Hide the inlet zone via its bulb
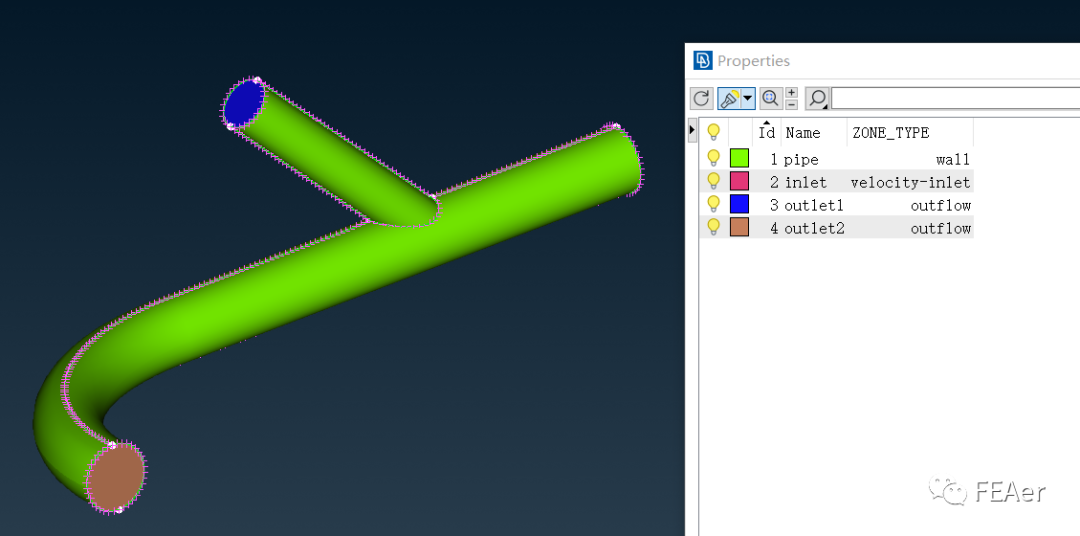Viewport: 1080px width, 536px height. [714, 182]
